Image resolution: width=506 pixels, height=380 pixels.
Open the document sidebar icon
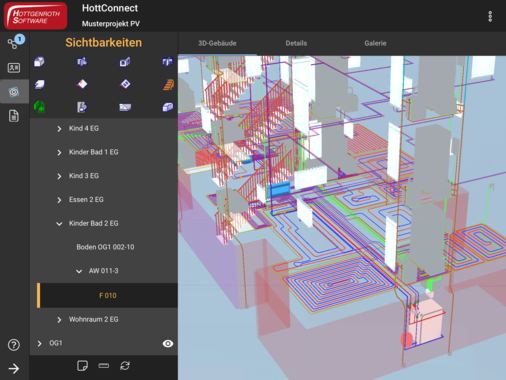(x=14, y=116)
